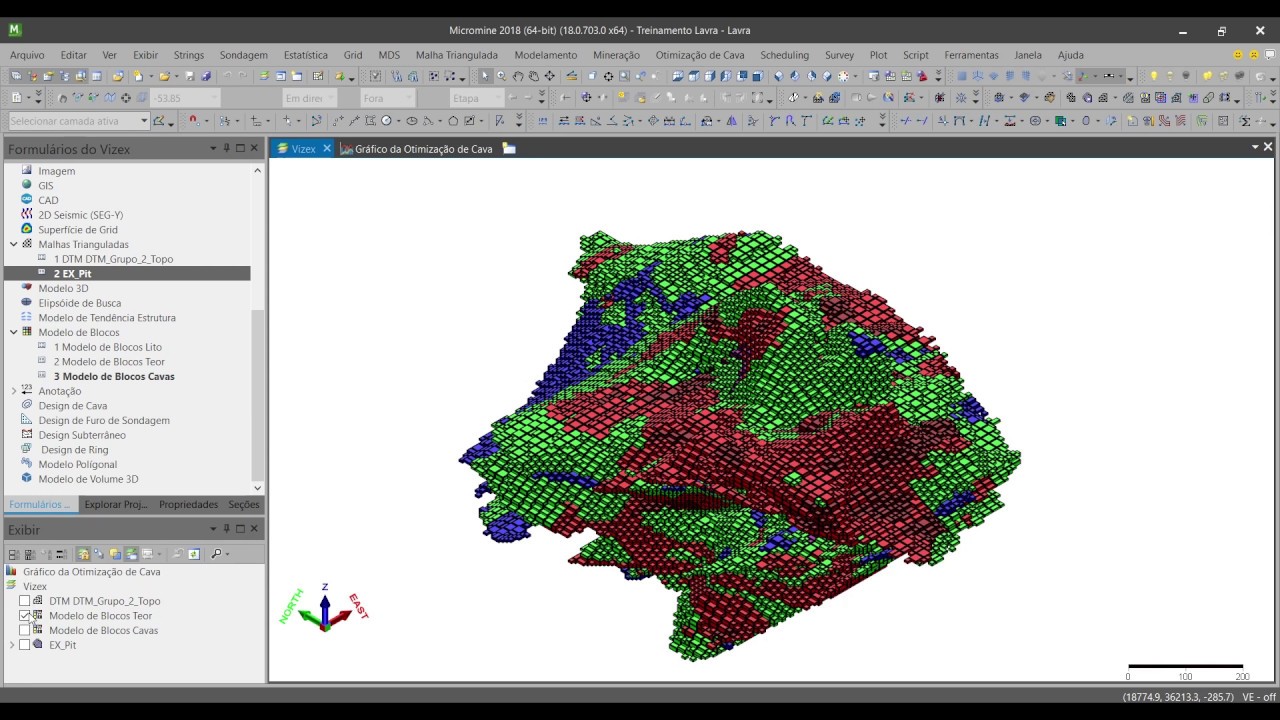Click the VE - off status indicator
The height and width of the screenshot is (720, 1280).
(1260, 697)
